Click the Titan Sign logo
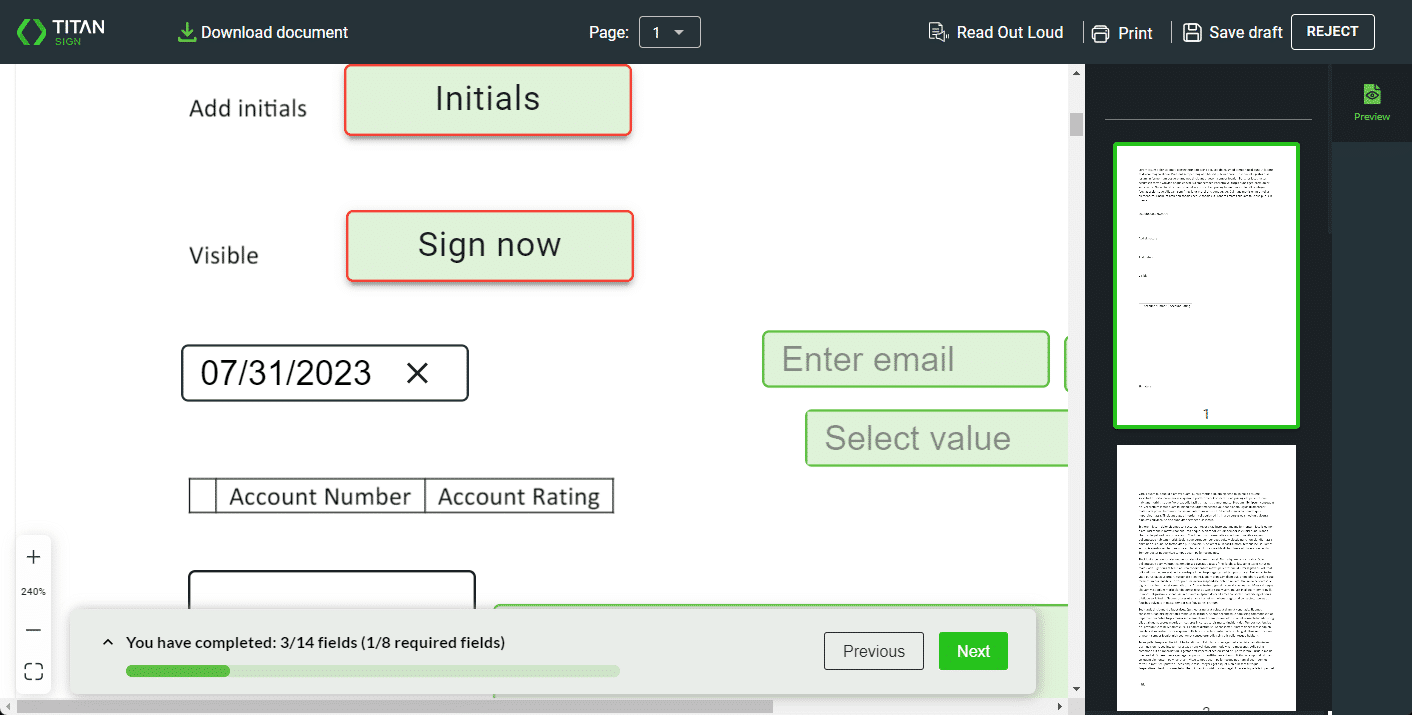This screenshot has width=1412, height=715. pos(61,32)
